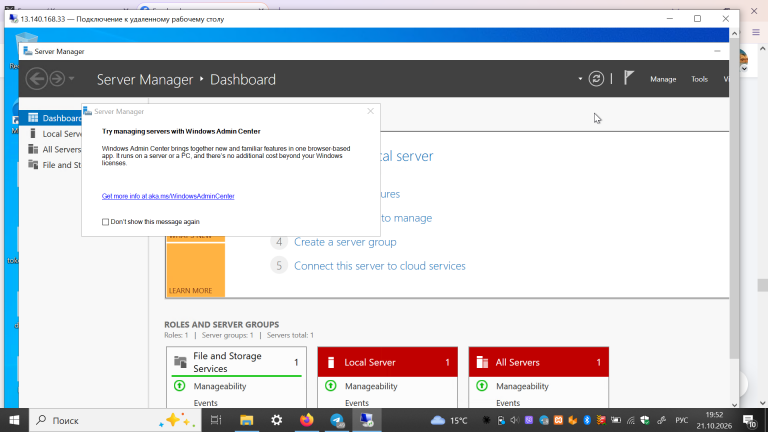Open aka.ms/WindowsAdminCenter info link
The width and height of the screenshot is (768, 432).
pyautogui.click(x=168, y=196)
